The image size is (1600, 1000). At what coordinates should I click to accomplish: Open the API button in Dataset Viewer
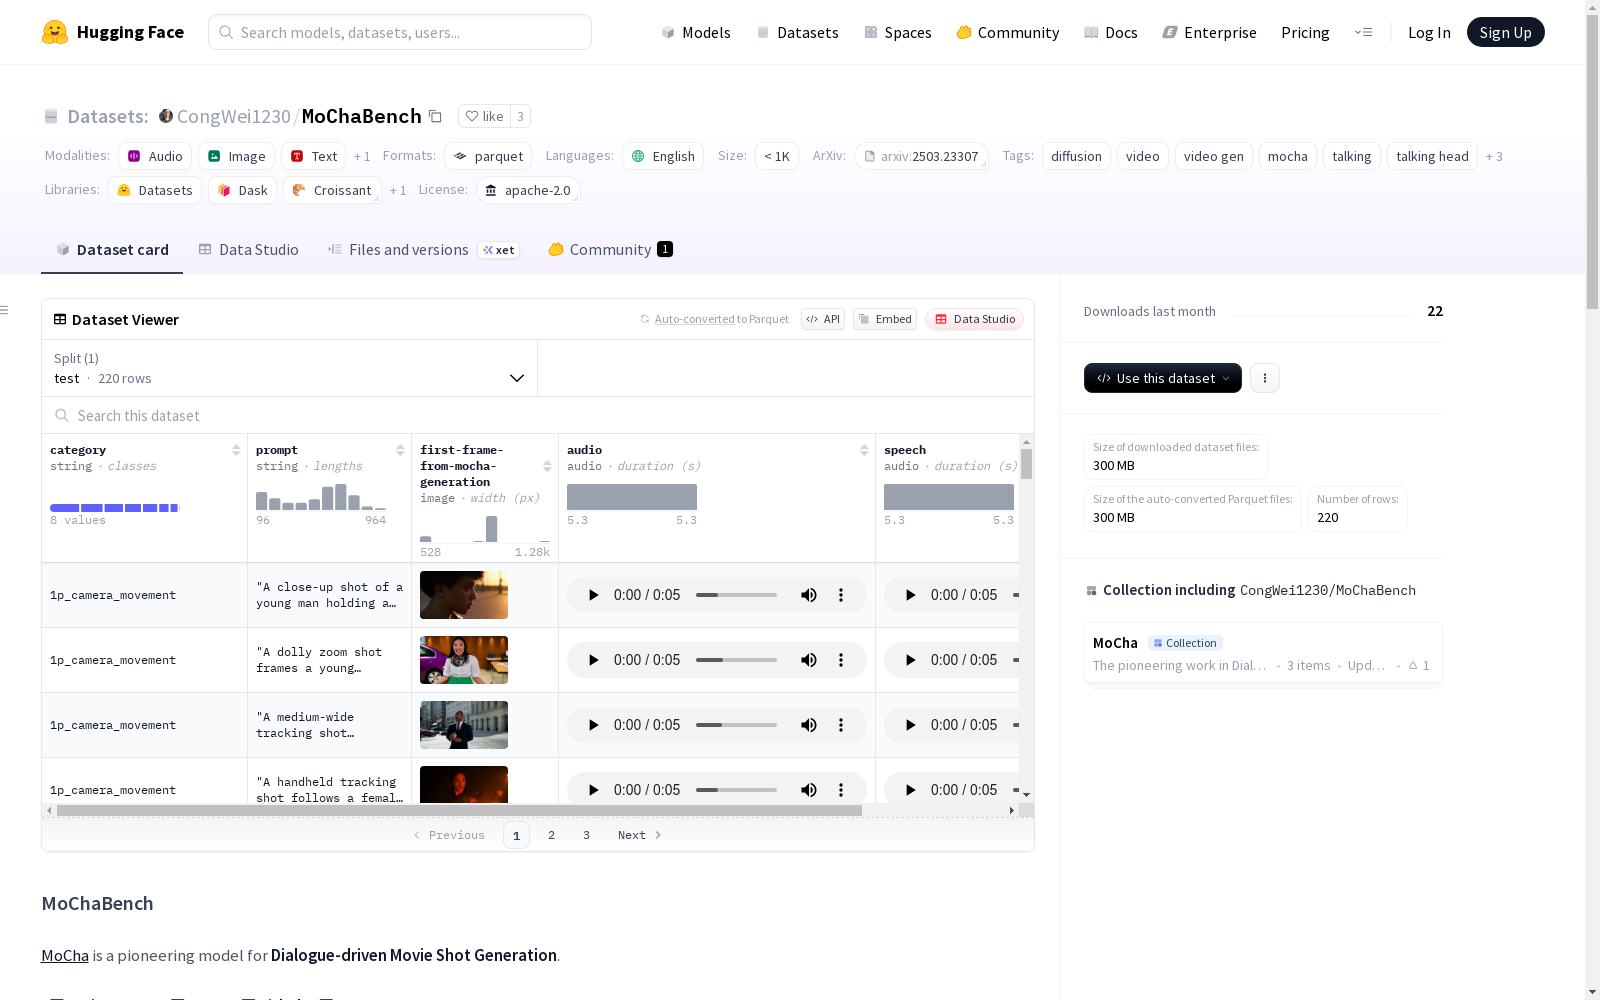(823, 319)
